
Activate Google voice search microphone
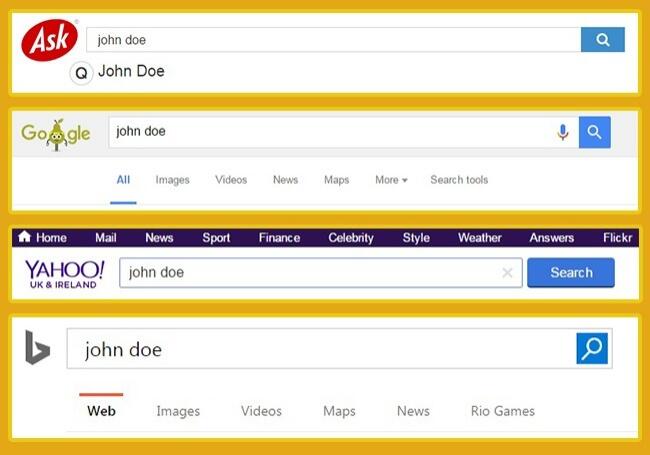[563, 132]
